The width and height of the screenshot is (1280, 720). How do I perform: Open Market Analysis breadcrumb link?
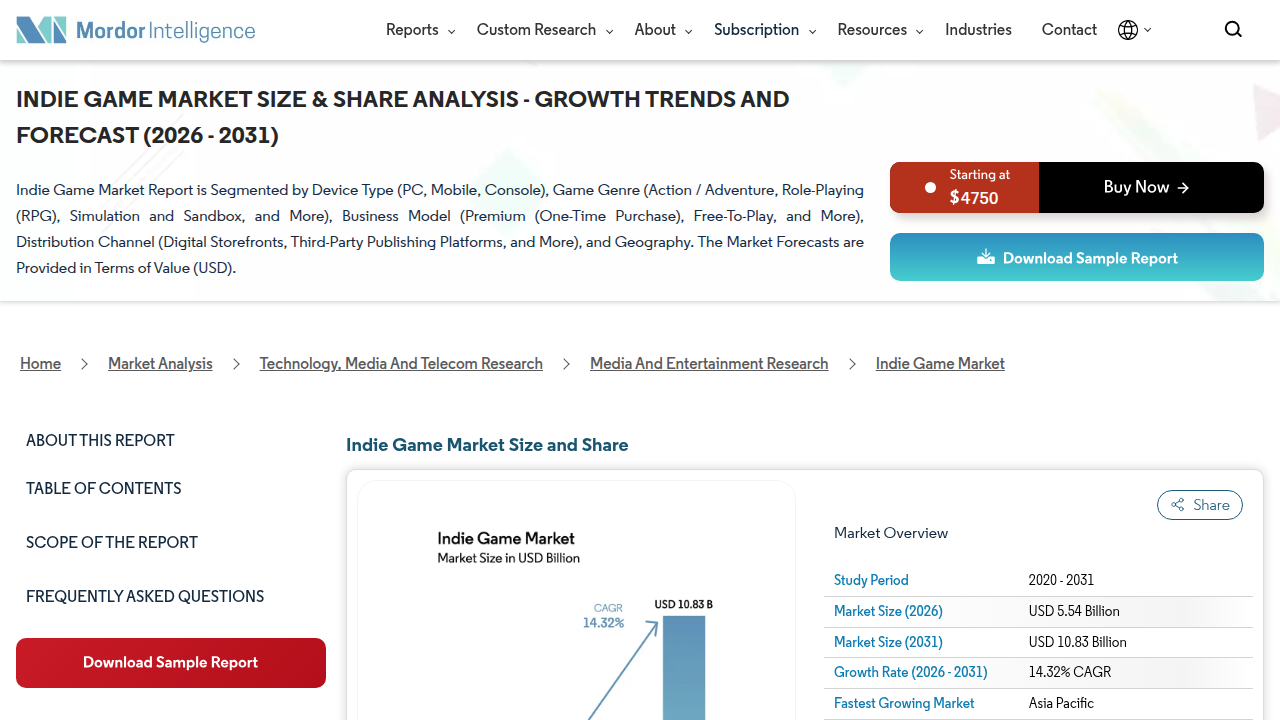160,364
